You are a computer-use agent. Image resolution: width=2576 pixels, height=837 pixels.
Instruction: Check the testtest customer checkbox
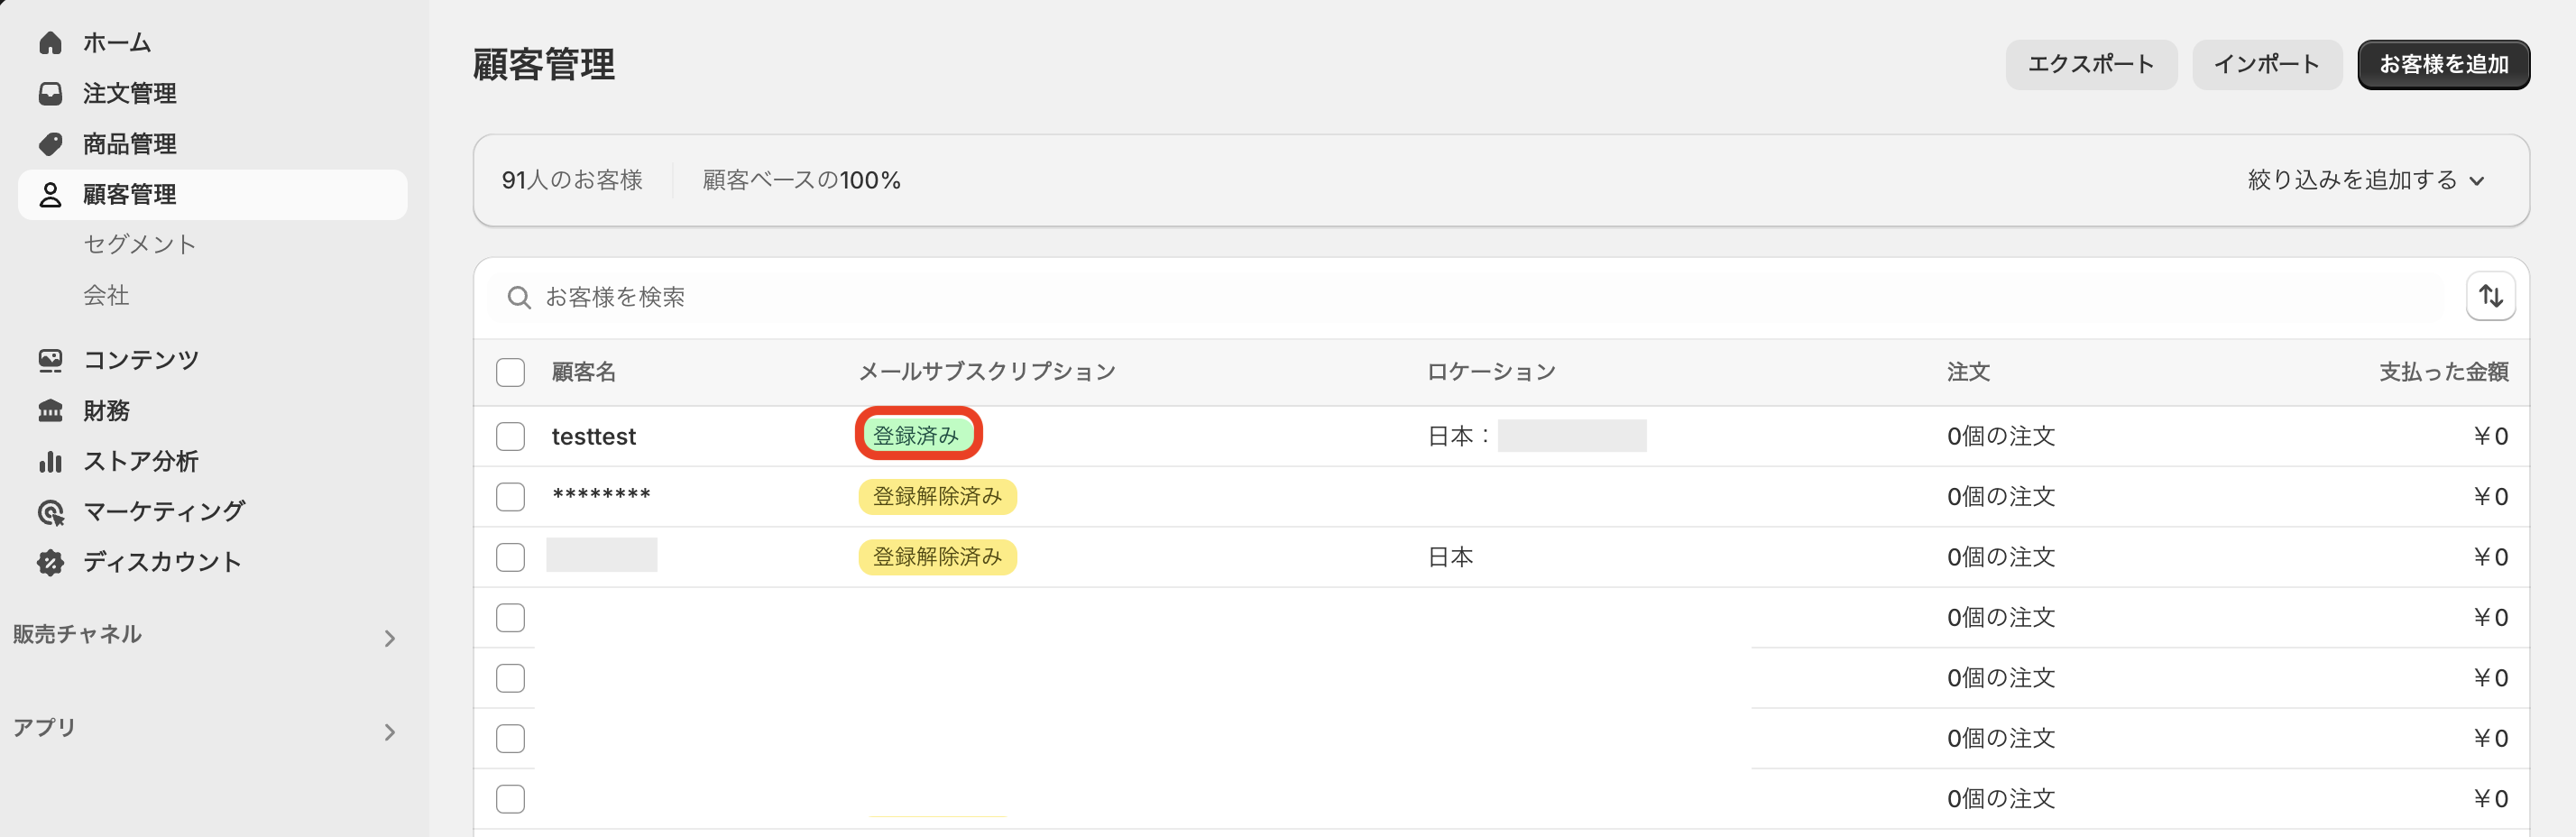(510, 436)
